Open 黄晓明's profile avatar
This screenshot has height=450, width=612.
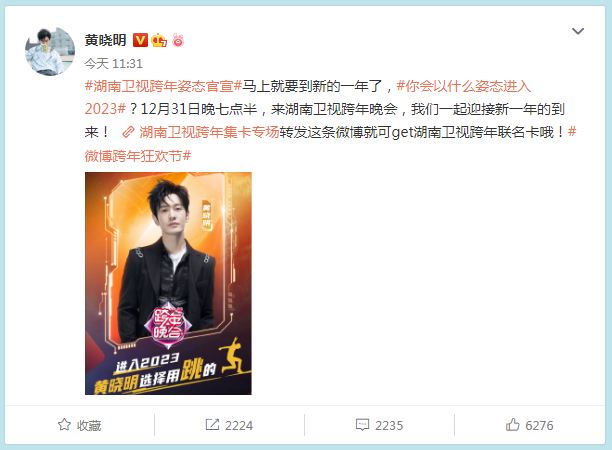tap(50, 51)
